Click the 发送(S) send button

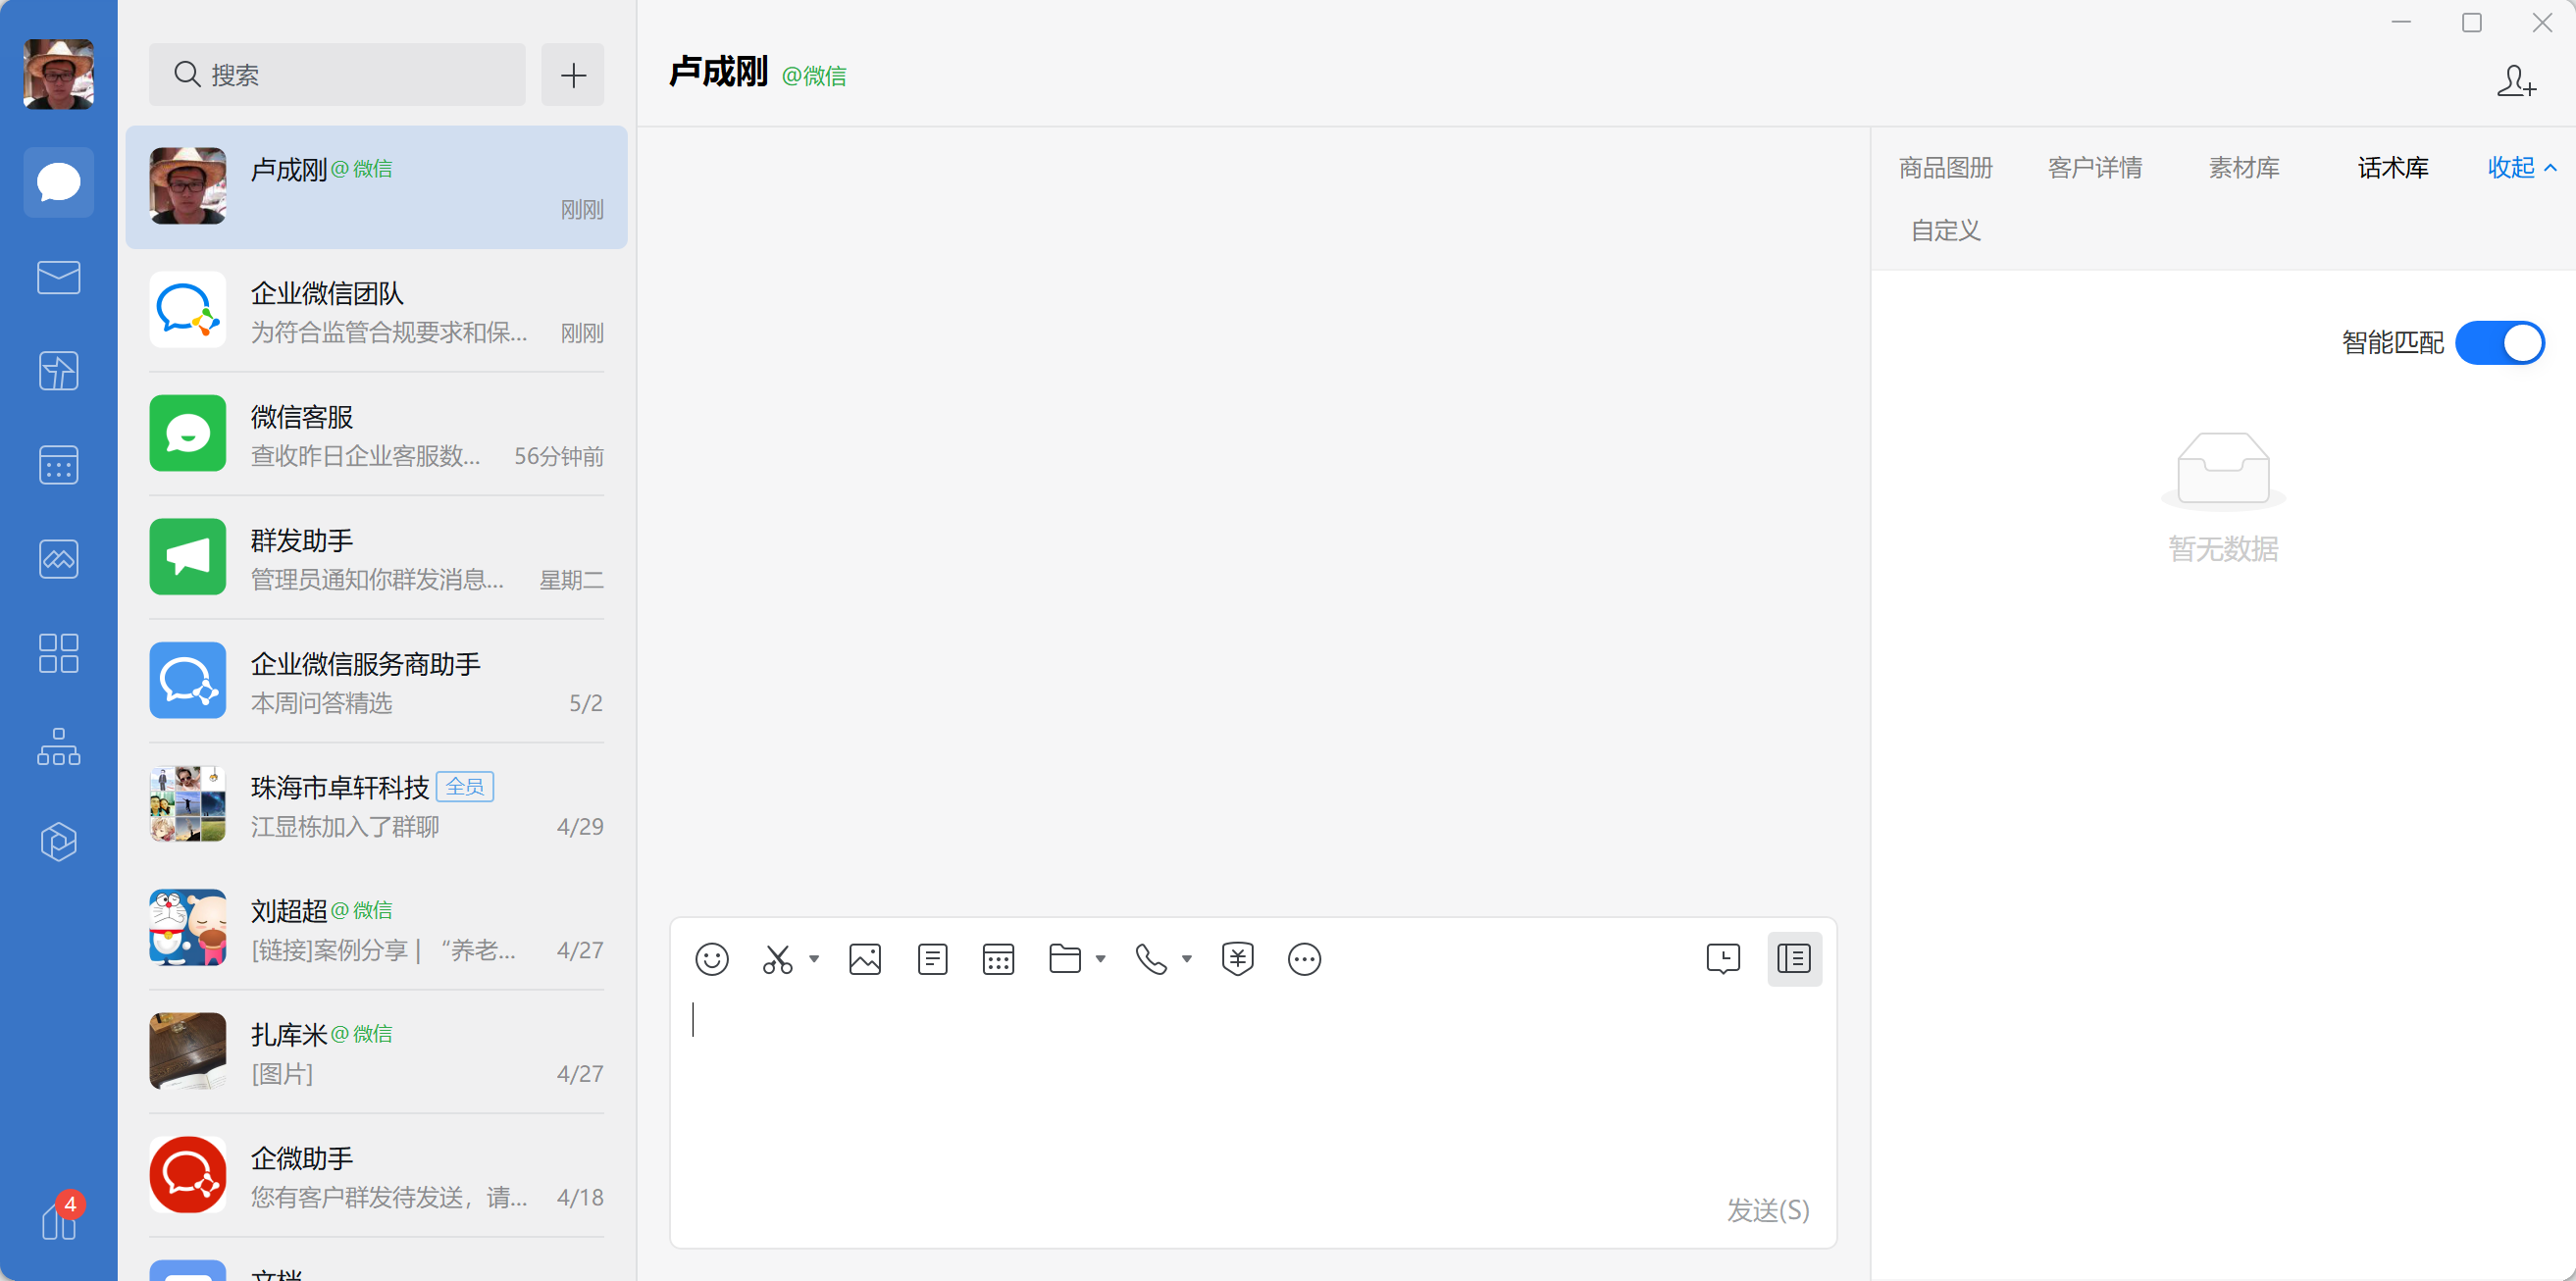[x=1767, y=1210]
